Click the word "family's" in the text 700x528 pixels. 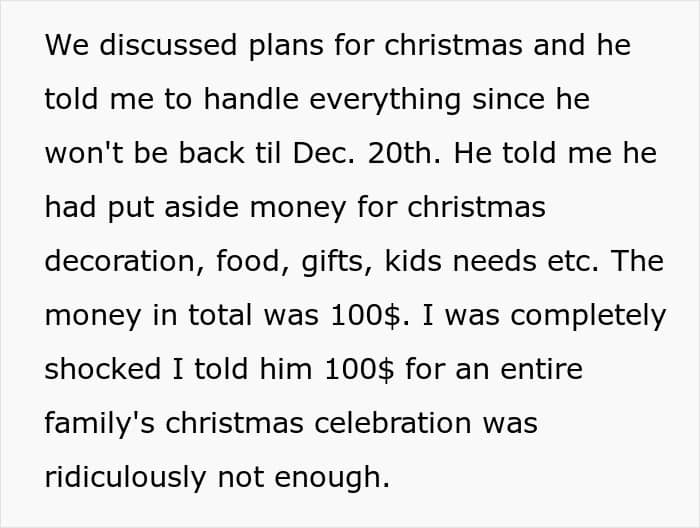[x=96, y=423]
